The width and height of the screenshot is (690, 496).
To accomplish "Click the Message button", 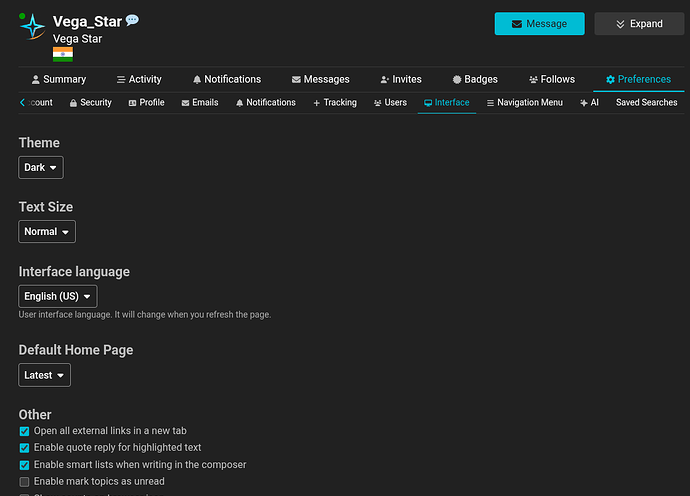I will click(x=539, y=24).
